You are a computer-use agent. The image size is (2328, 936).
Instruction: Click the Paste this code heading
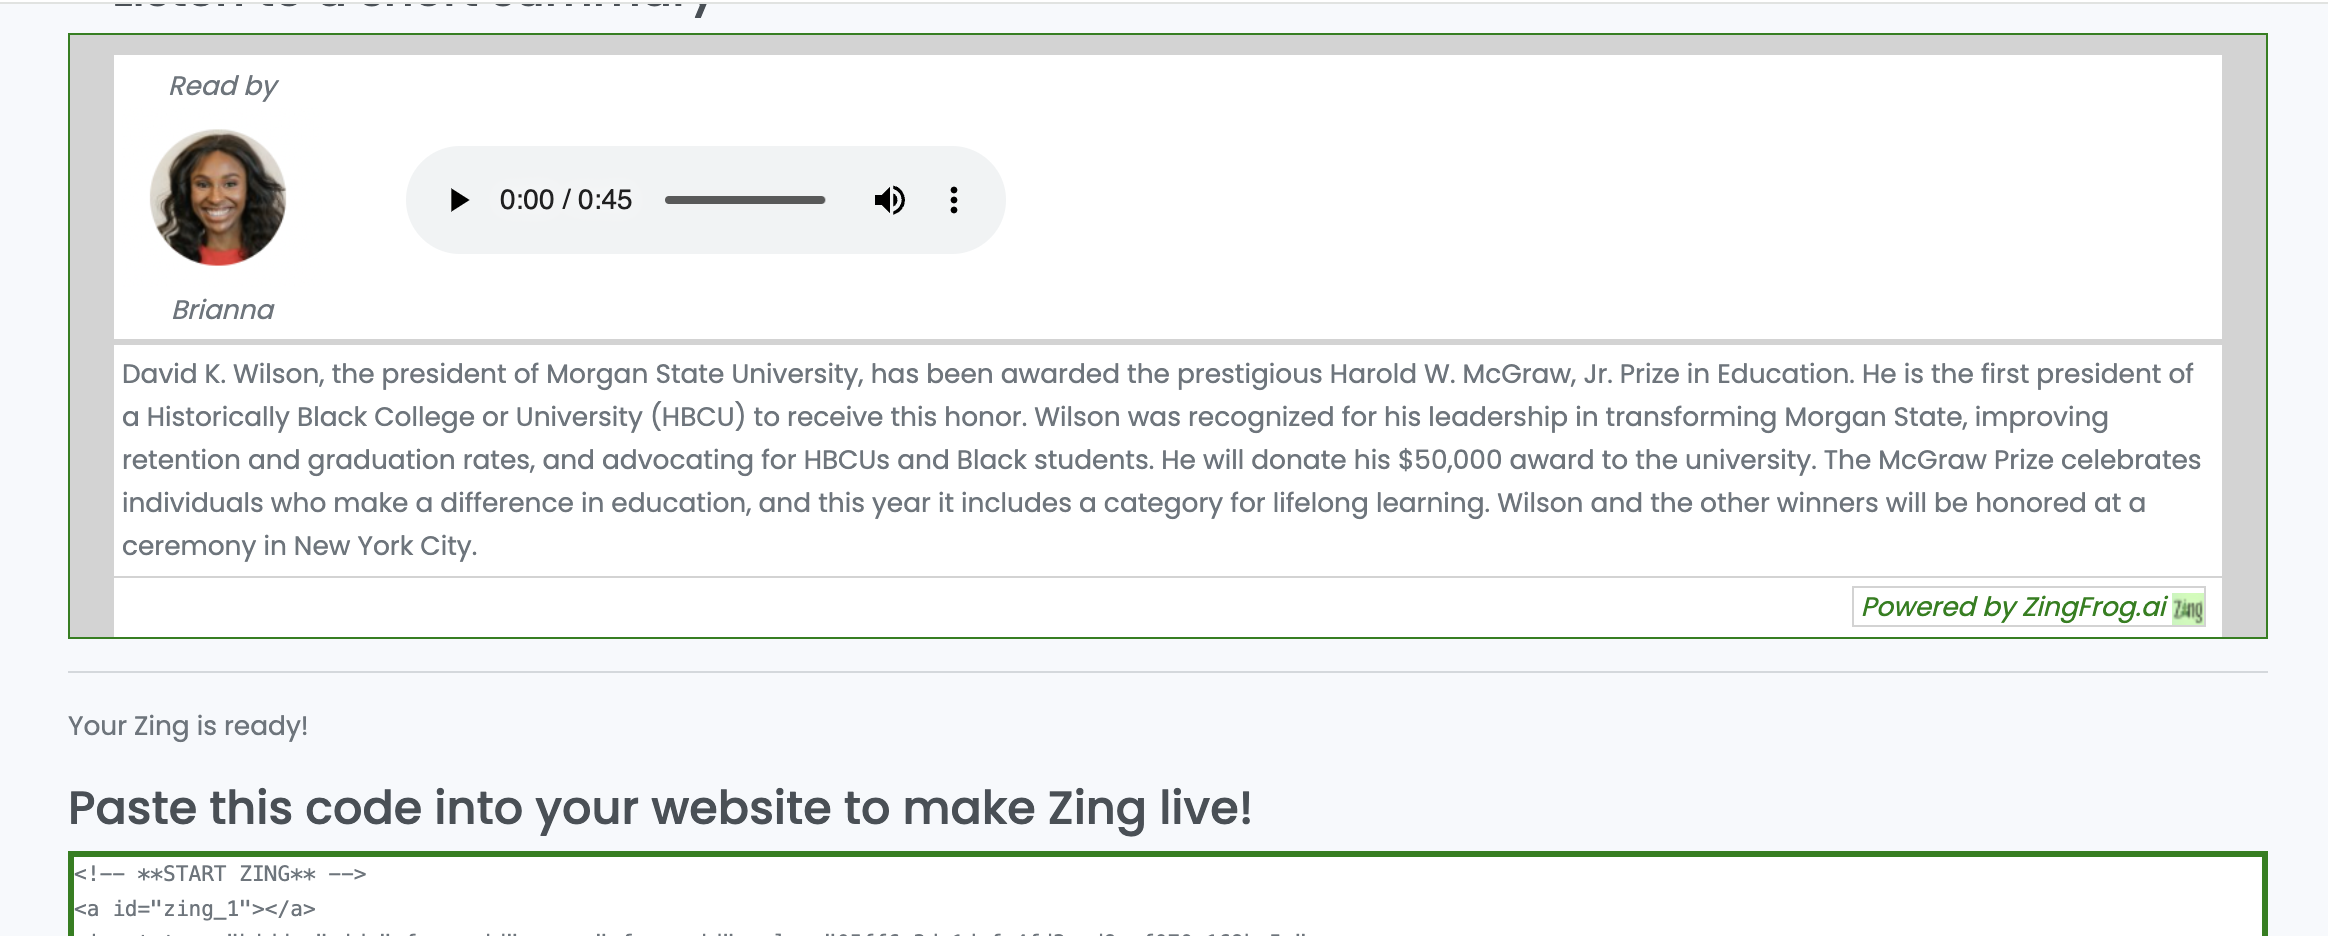pos(660,808)
